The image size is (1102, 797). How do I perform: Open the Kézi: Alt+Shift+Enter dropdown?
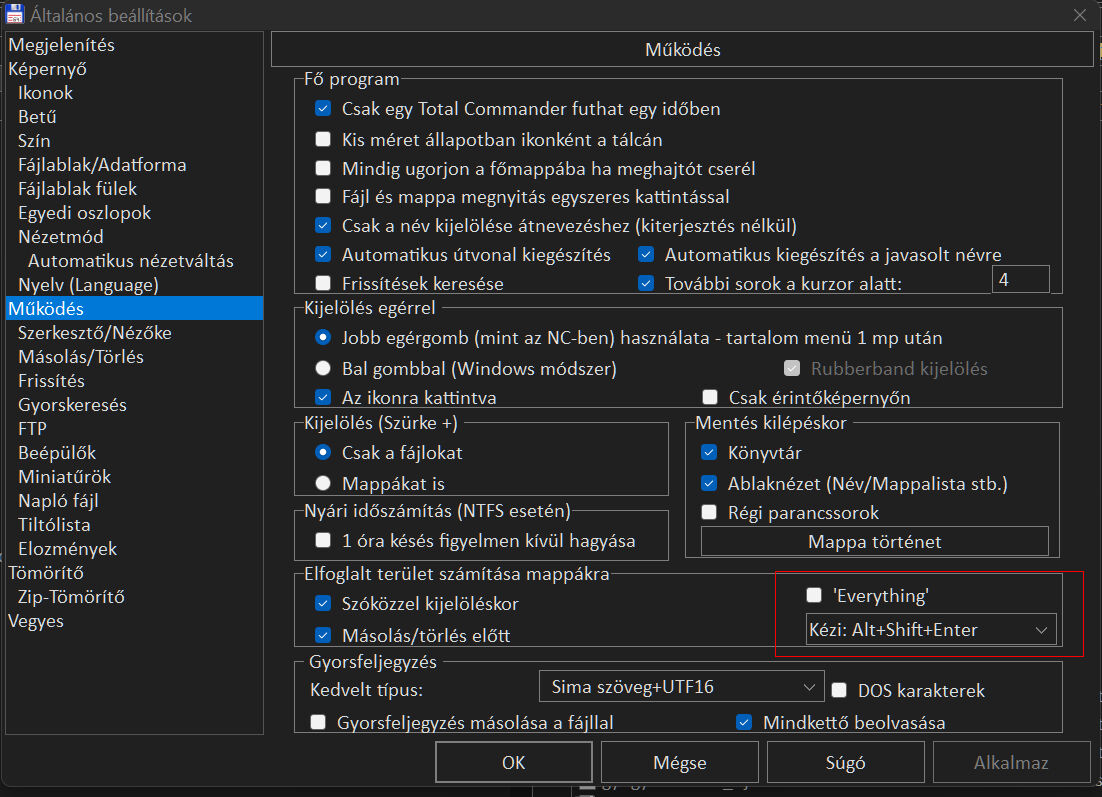tap(930, 630)
